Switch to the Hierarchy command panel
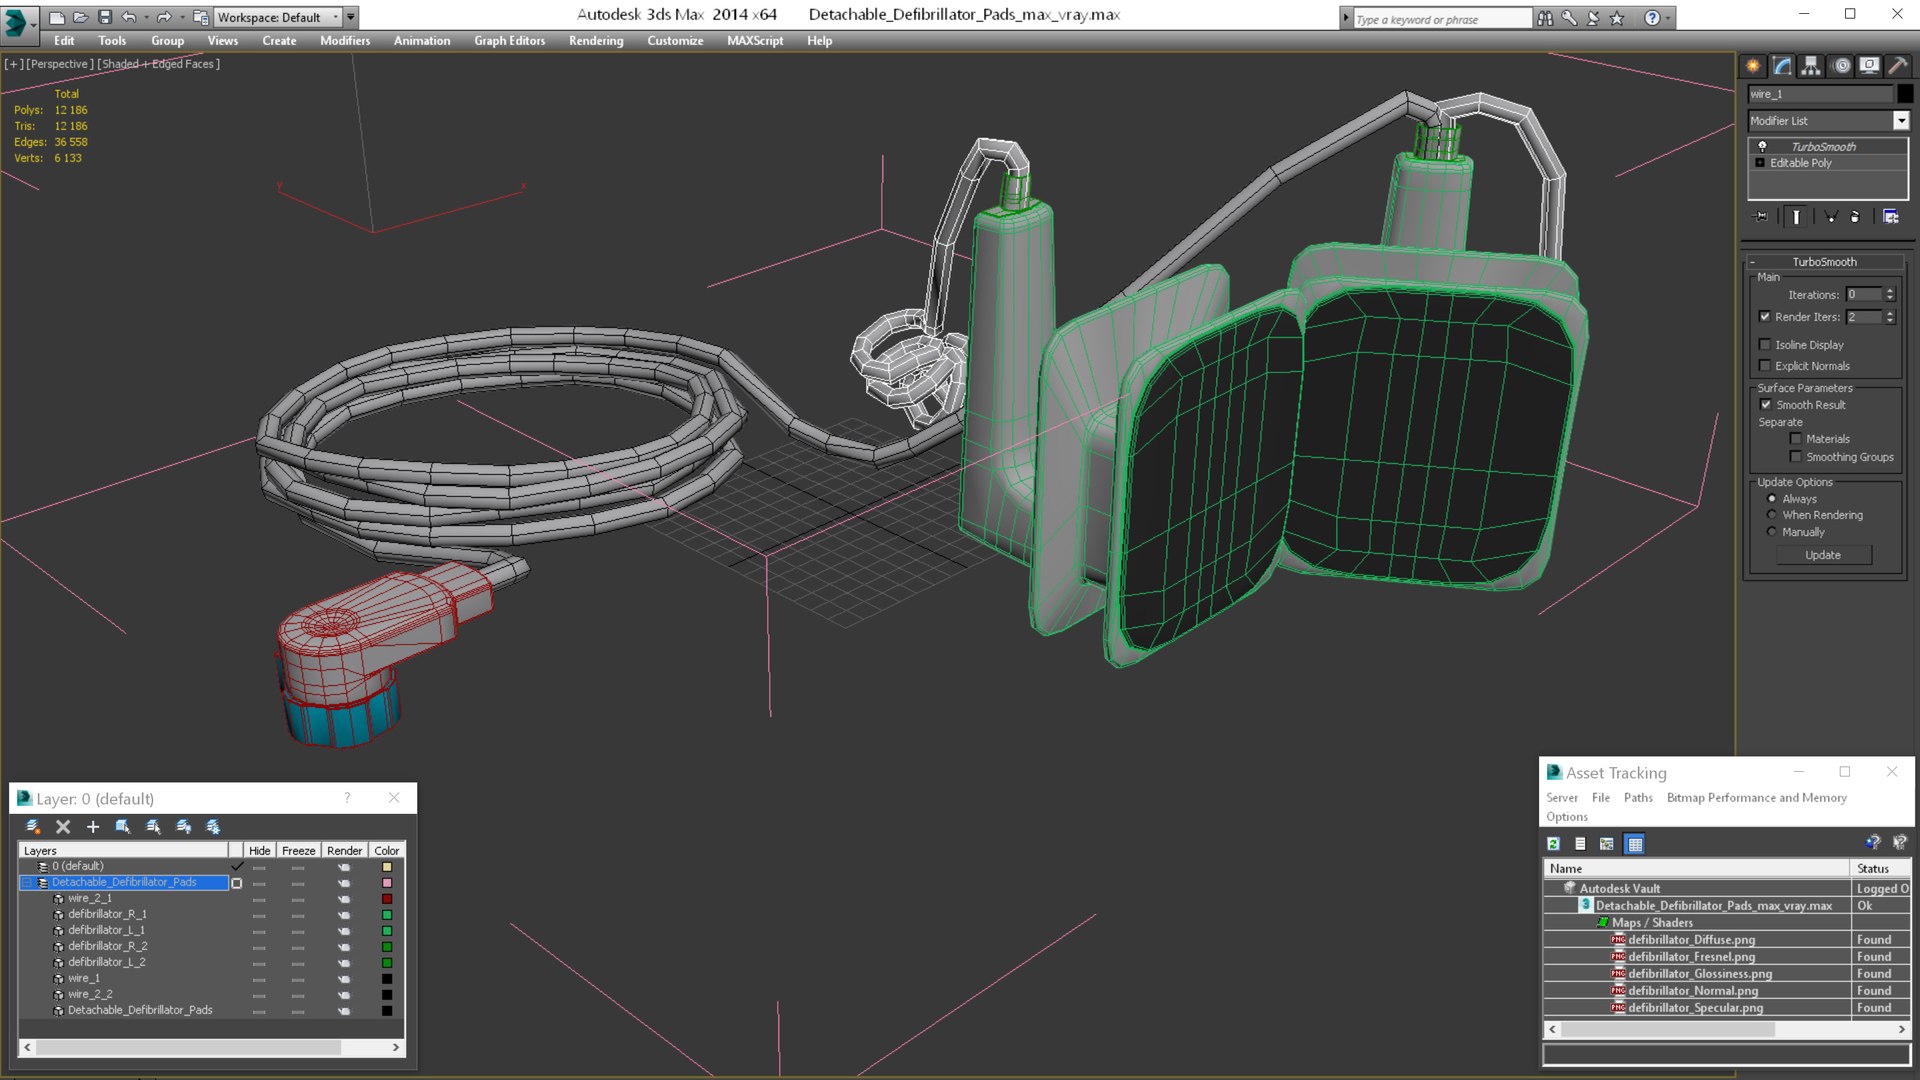1920x1080 pixels. point(1811,66)
